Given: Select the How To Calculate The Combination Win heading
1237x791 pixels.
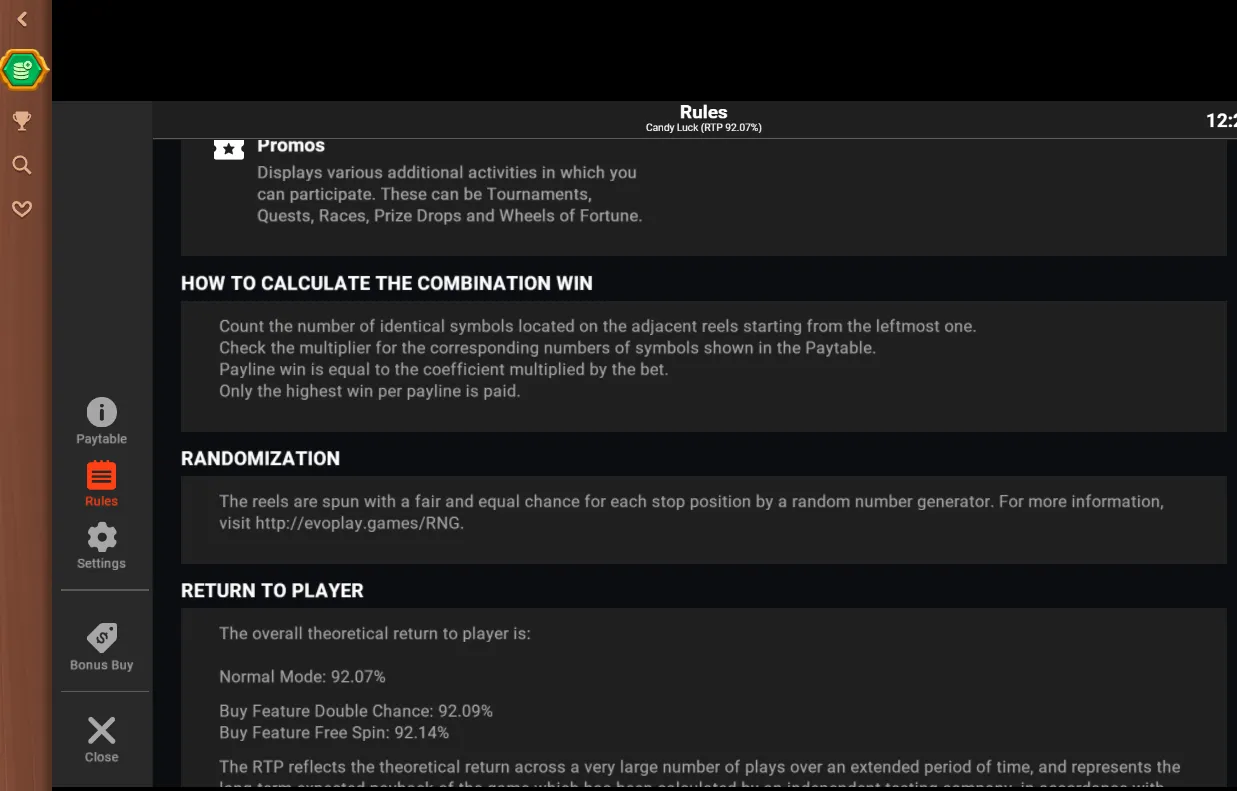Looking at the screenshot, I should [386, 283].
